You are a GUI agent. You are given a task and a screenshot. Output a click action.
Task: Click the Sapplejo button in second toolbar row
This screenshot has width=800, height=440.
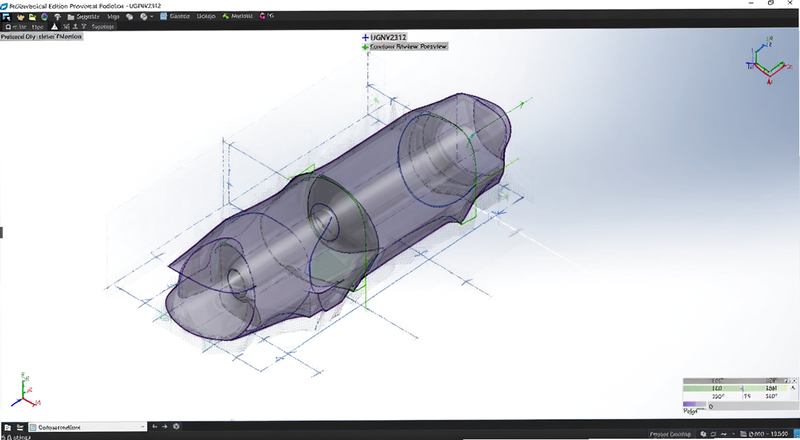click(103, 27)
